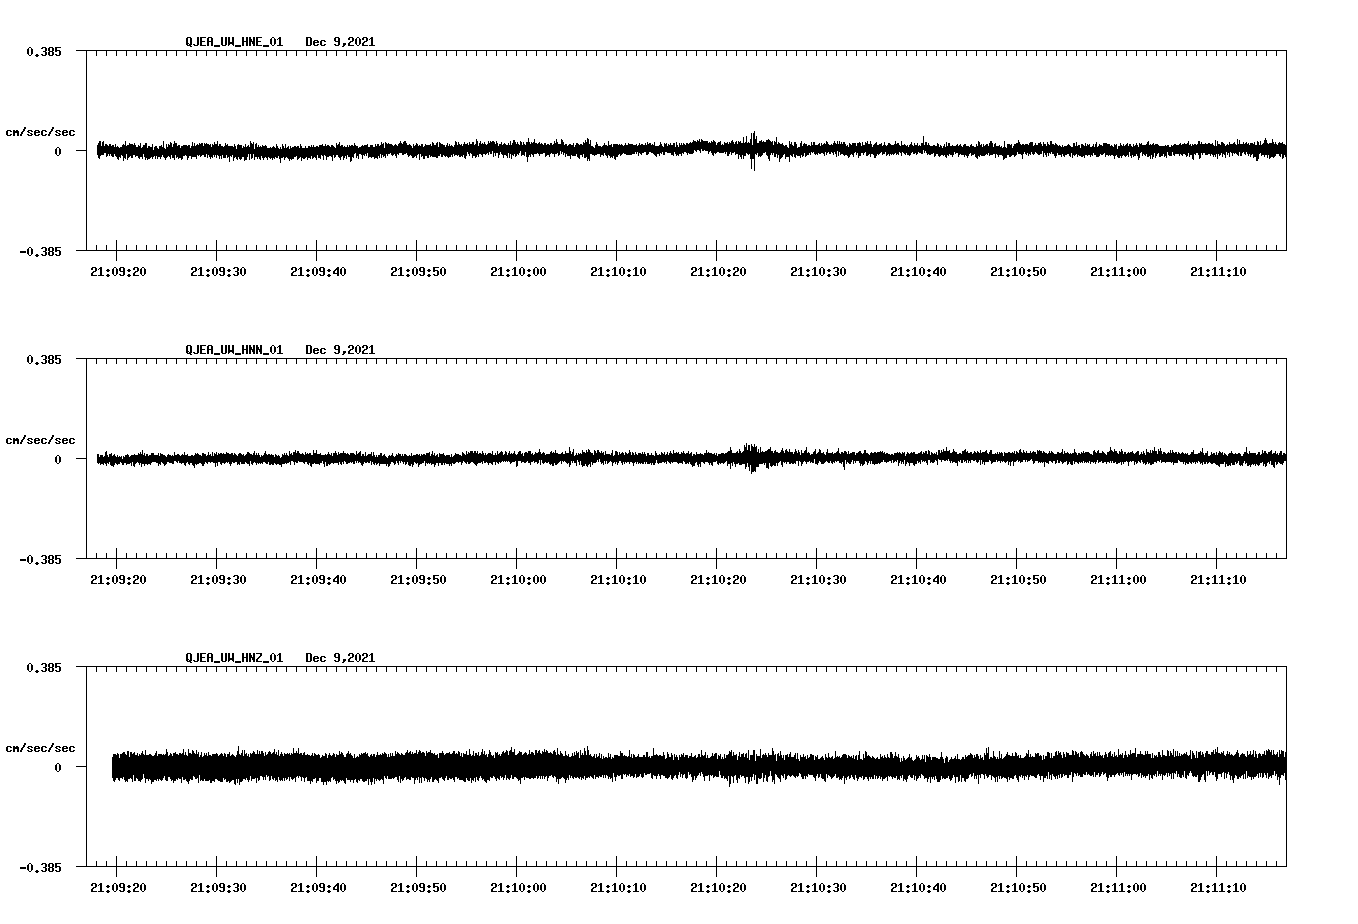Click the 21:11:10 label on the HNE chart
Screen dimensions: 1358x924
tap(1218, 272)
